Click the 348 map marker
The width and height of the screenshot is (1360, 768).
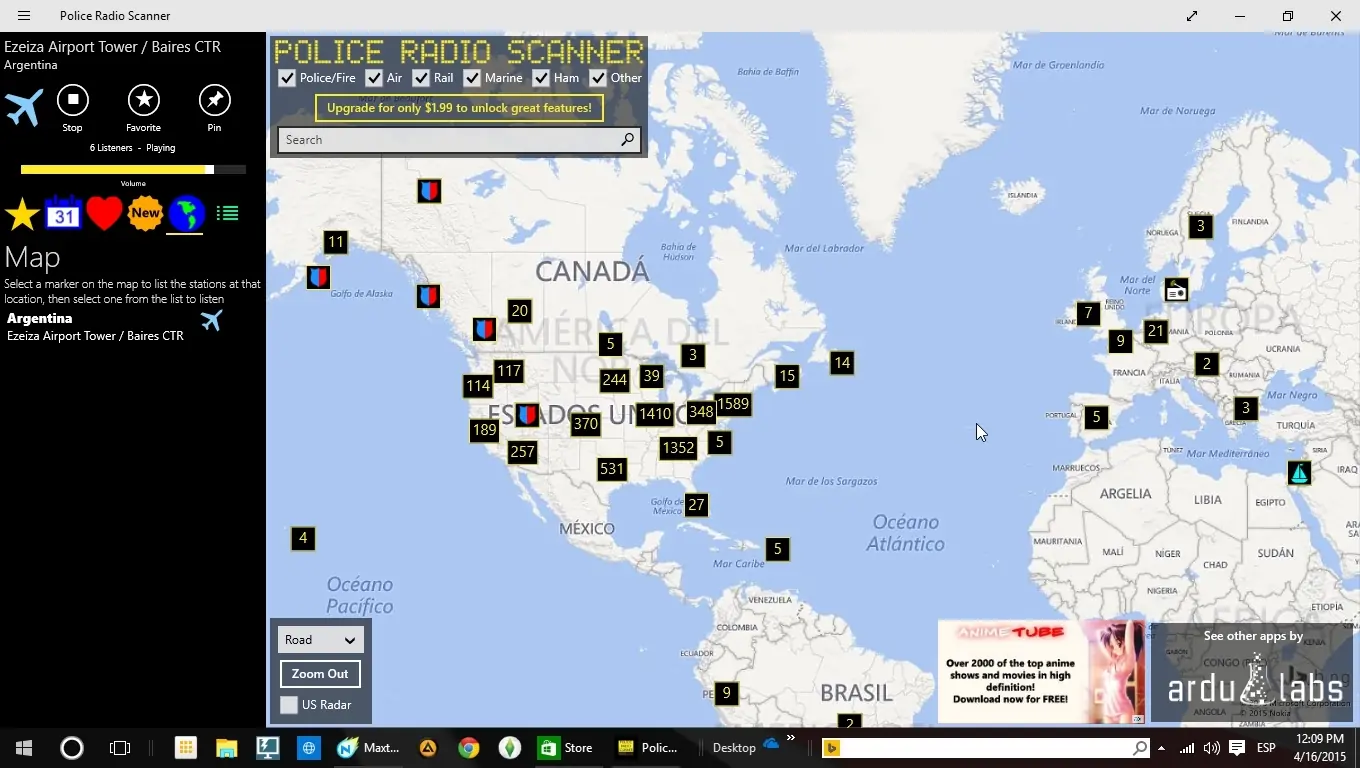702,412
